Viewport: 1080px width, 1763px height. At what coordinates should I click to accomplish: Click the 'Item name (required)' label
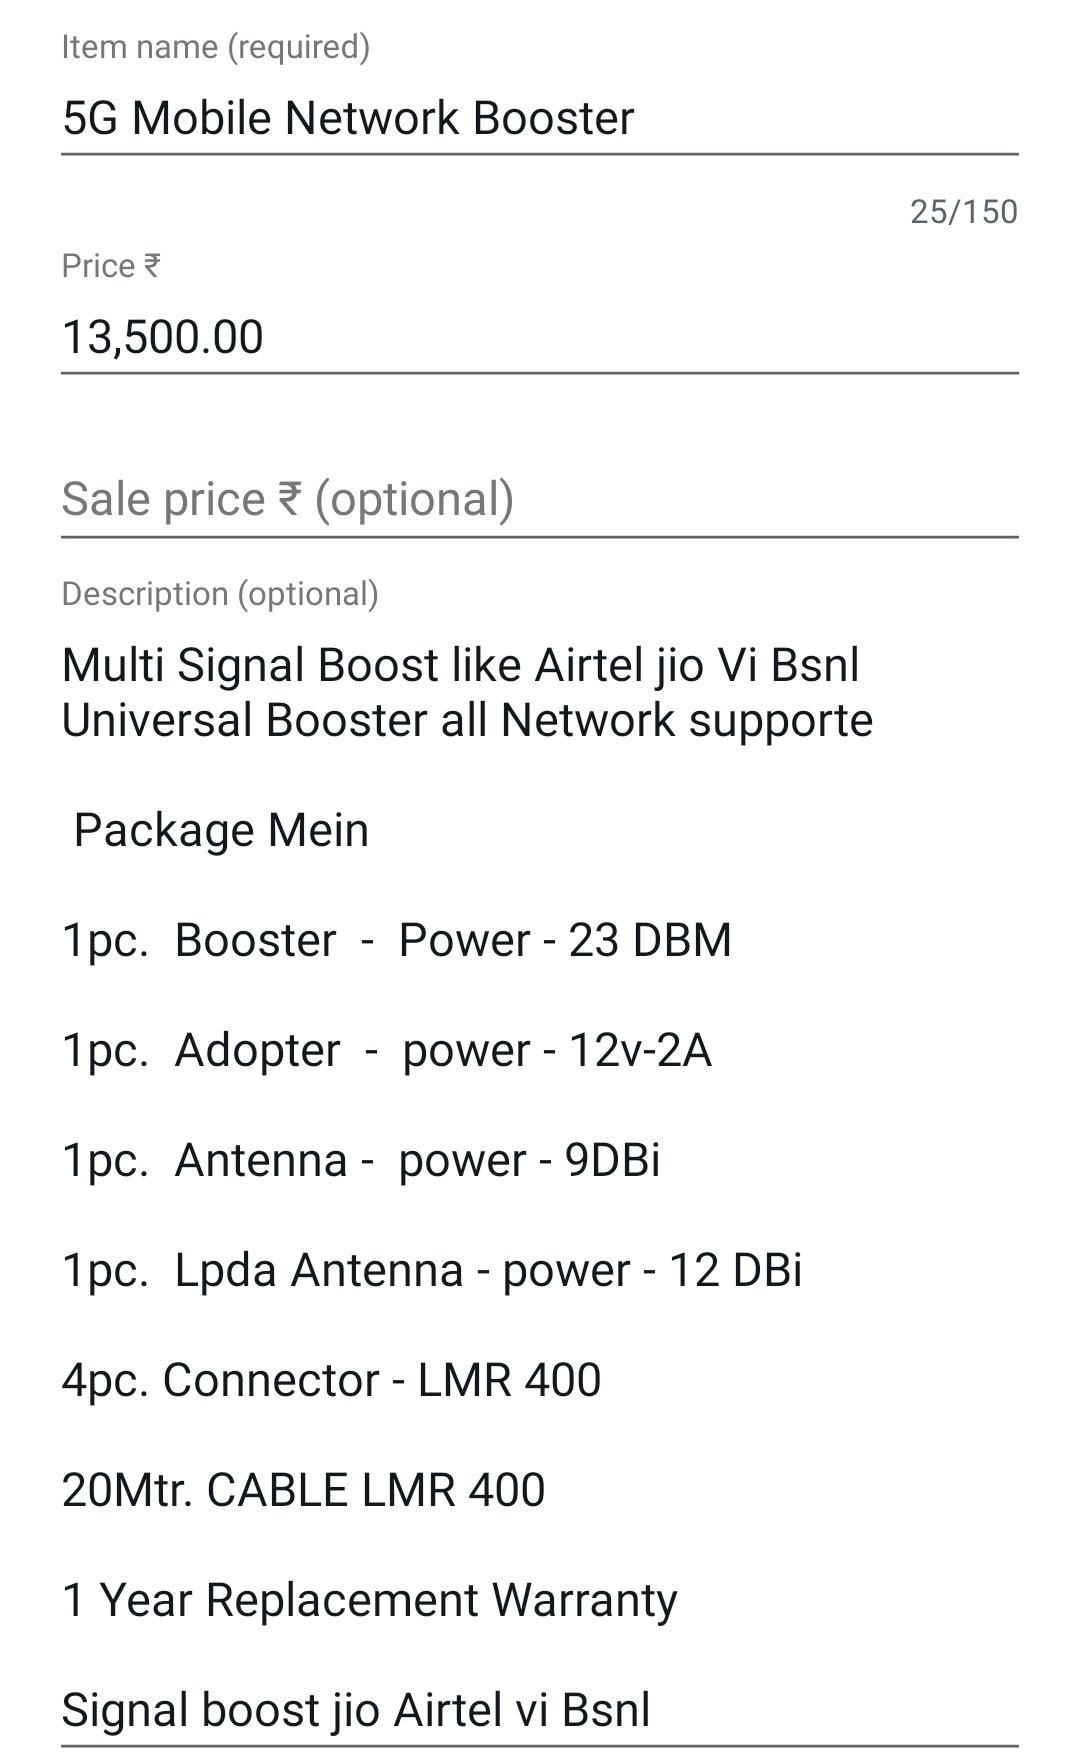(215, 47)
